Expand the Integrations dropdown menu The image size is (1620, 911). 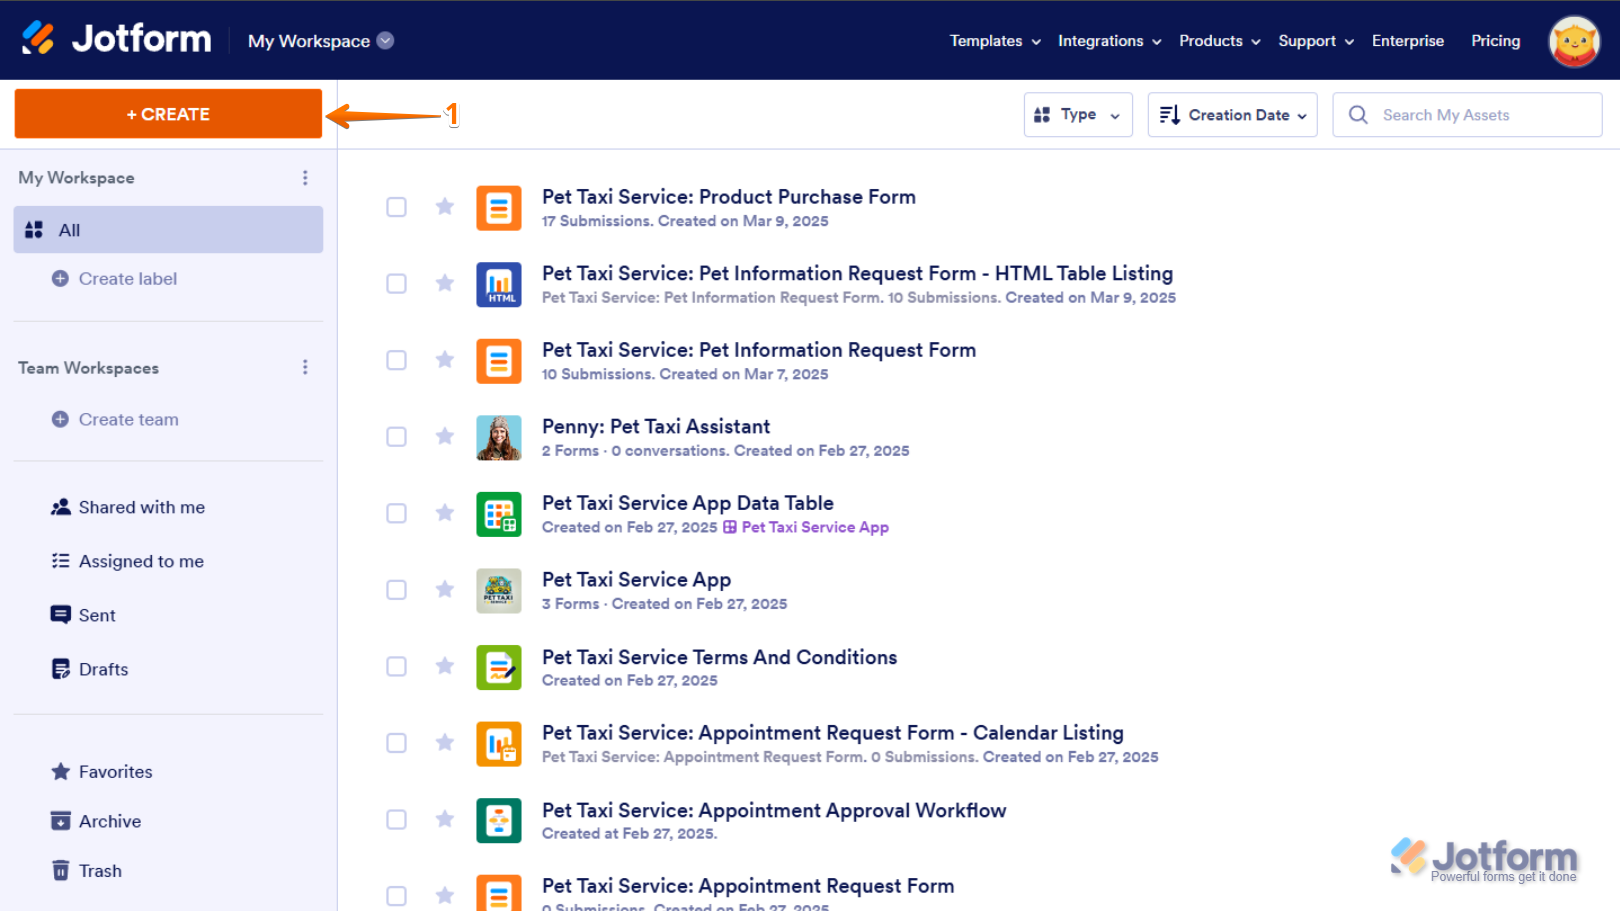coord(1109,41)
